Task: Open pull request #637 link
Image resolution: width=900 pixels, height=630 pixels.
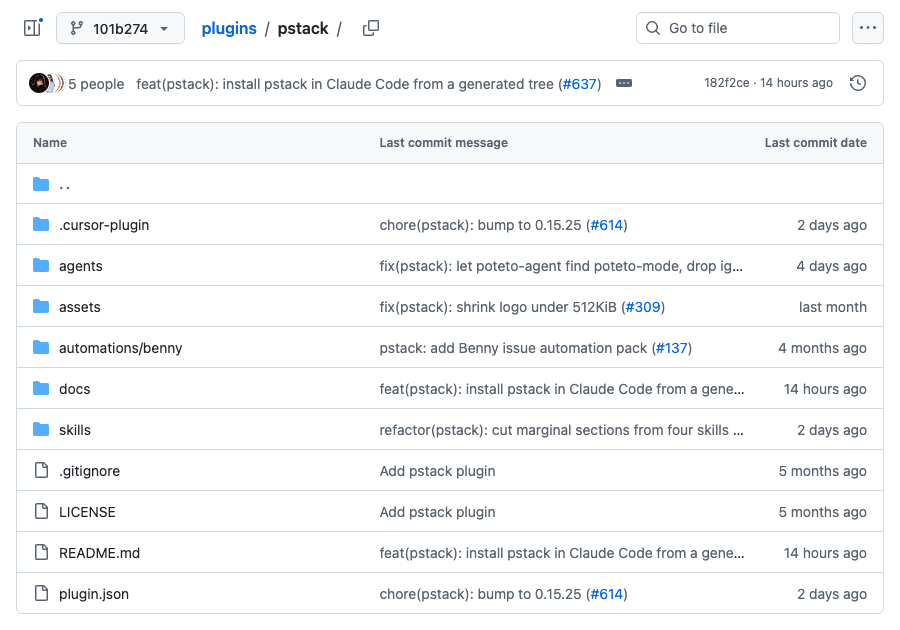Action: point(580,84)
